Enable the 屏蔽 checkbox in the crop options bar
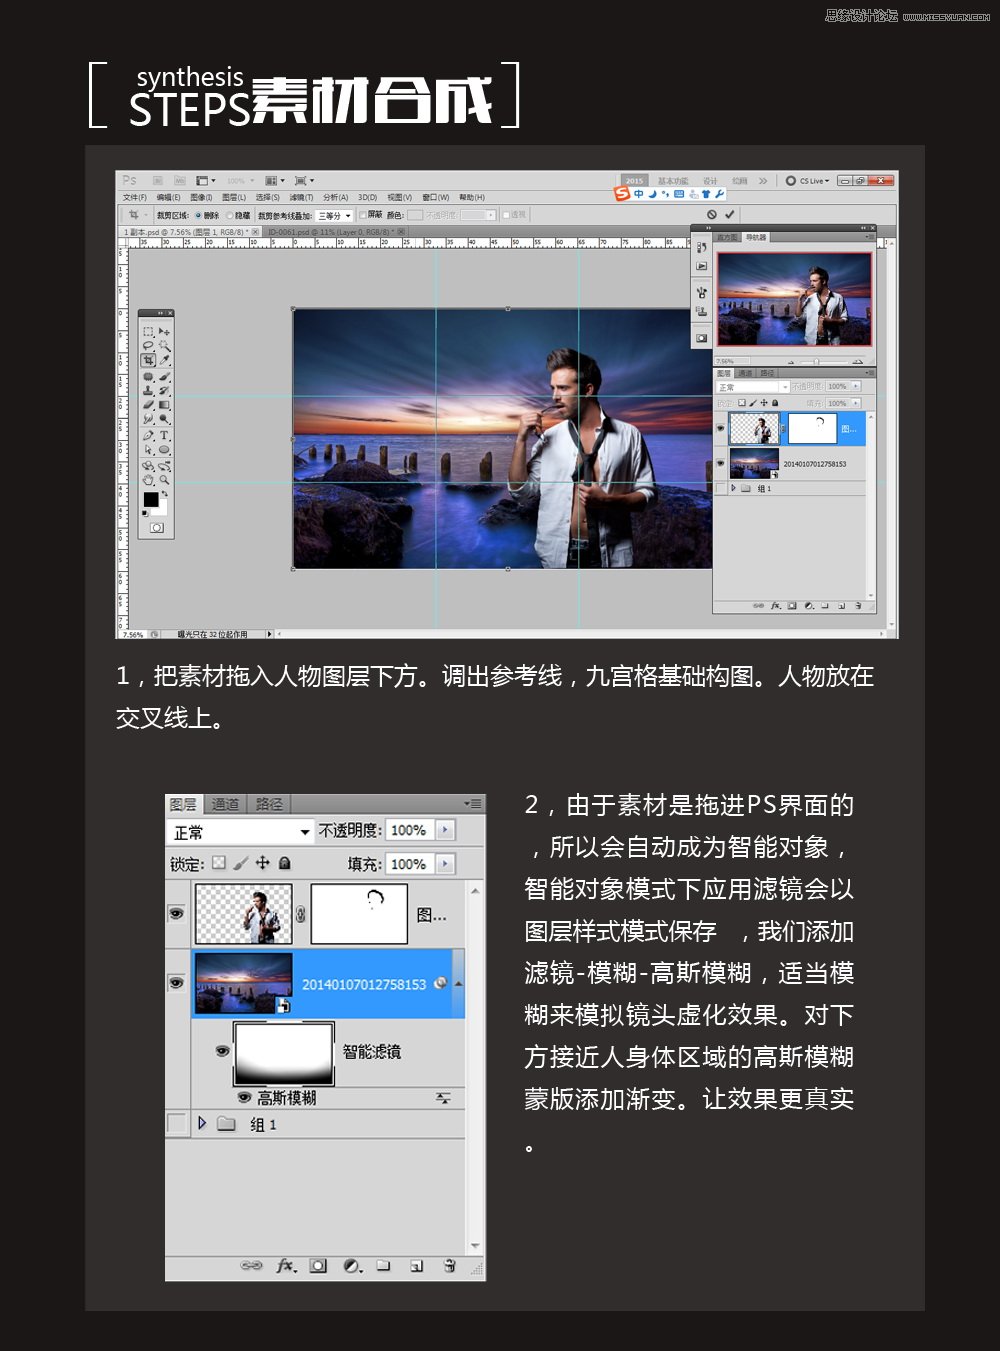Screen dimensions: 1000x1351 (363, 215)
